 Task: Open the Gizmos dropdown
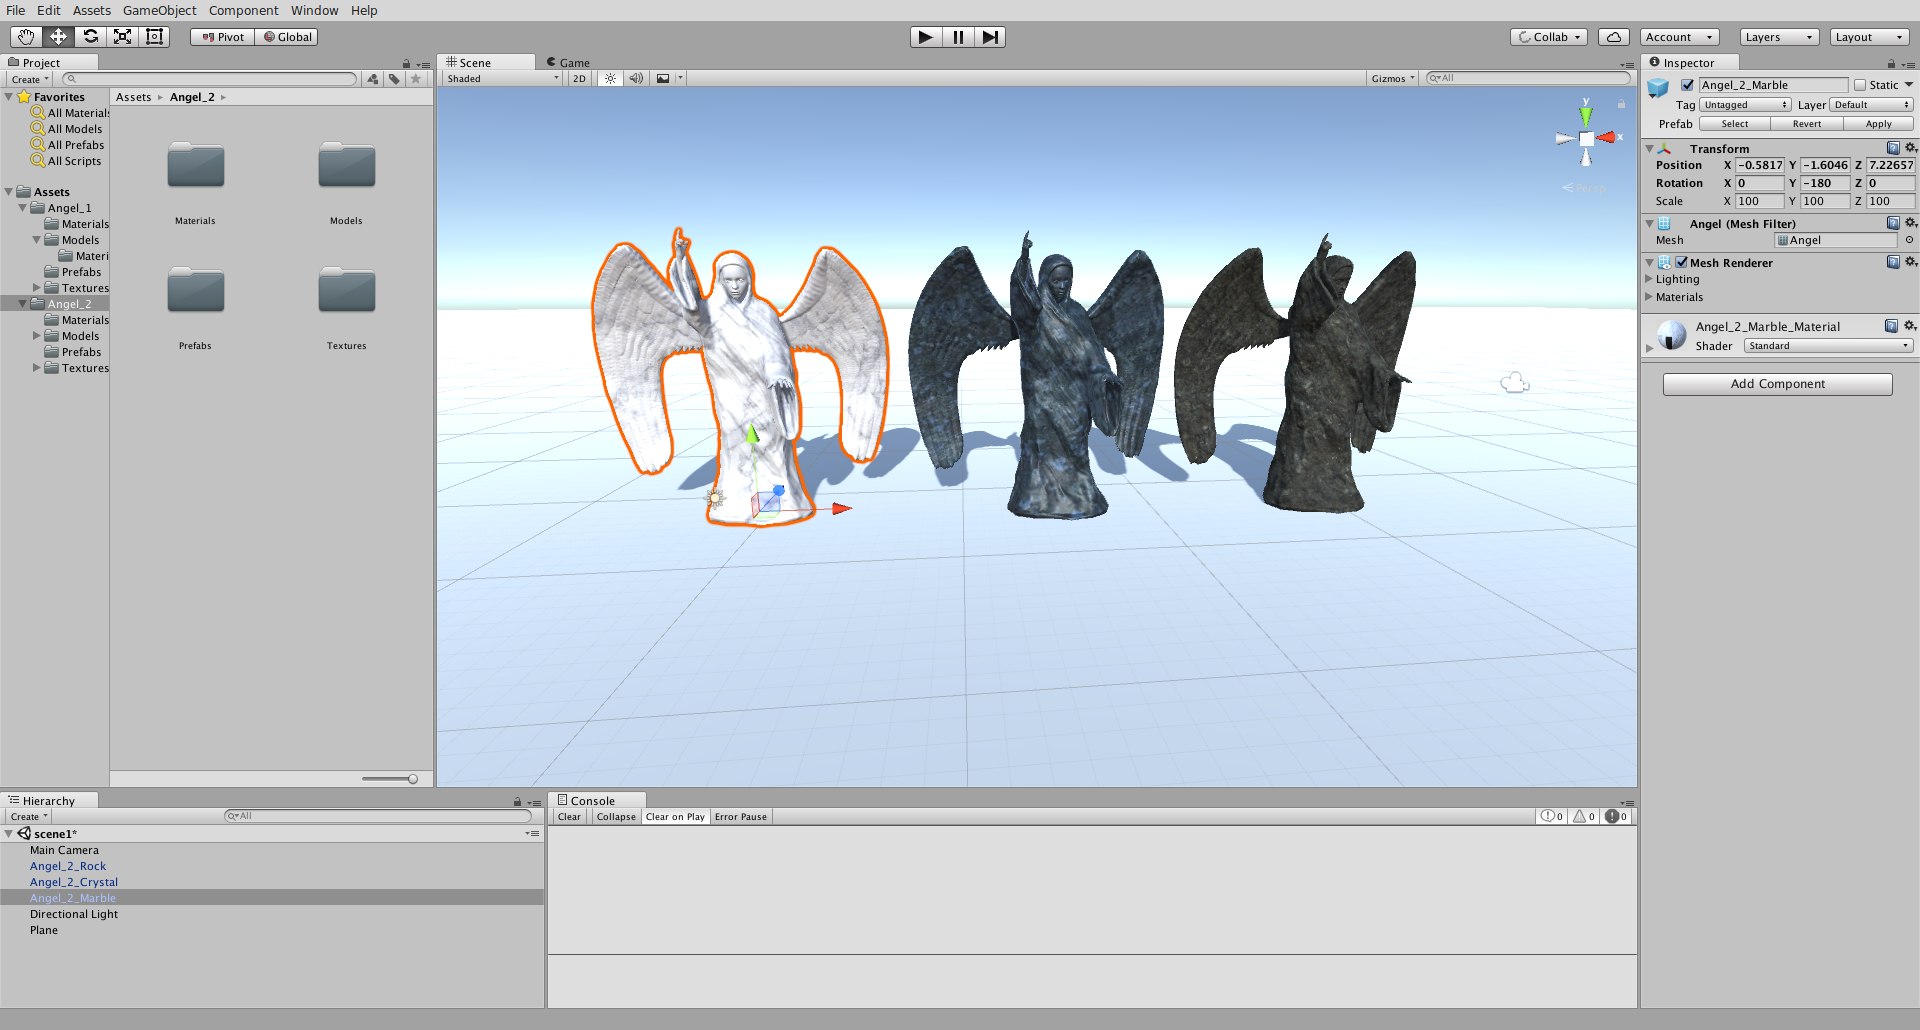(x=1393, y=78)
